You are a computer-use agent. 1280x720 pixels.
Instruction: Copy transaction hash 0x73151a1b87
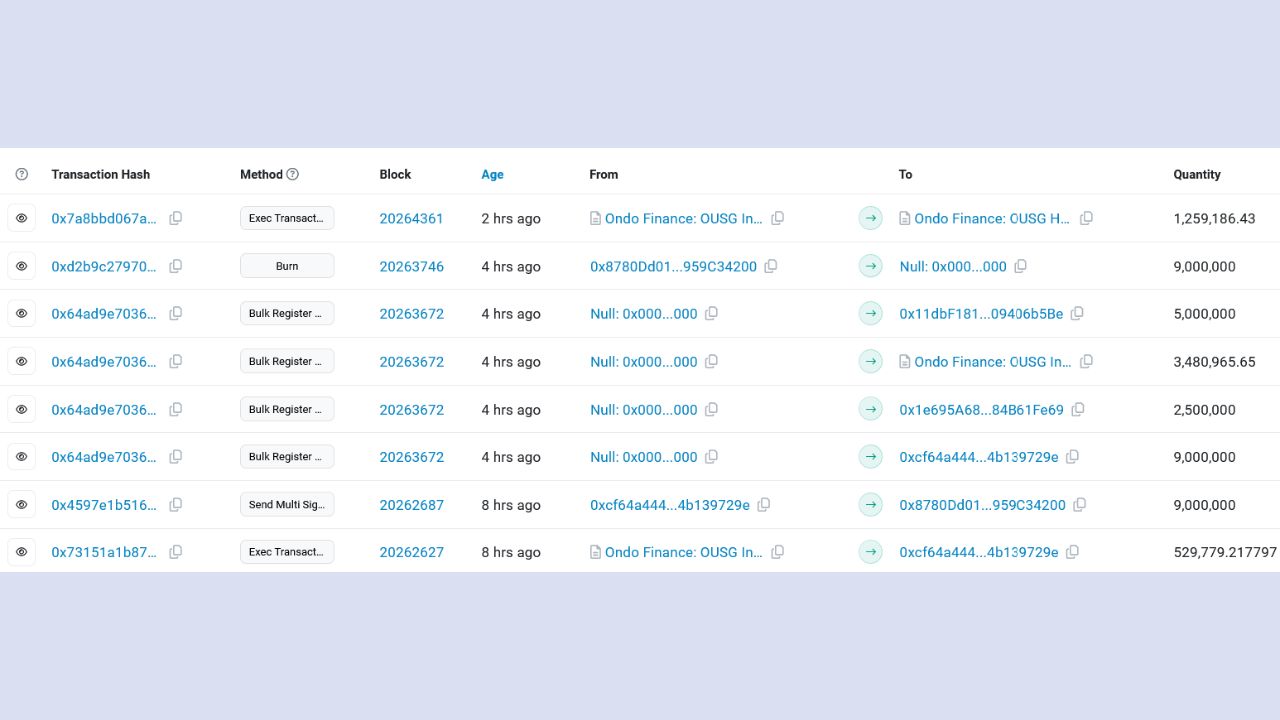point(176,552)
